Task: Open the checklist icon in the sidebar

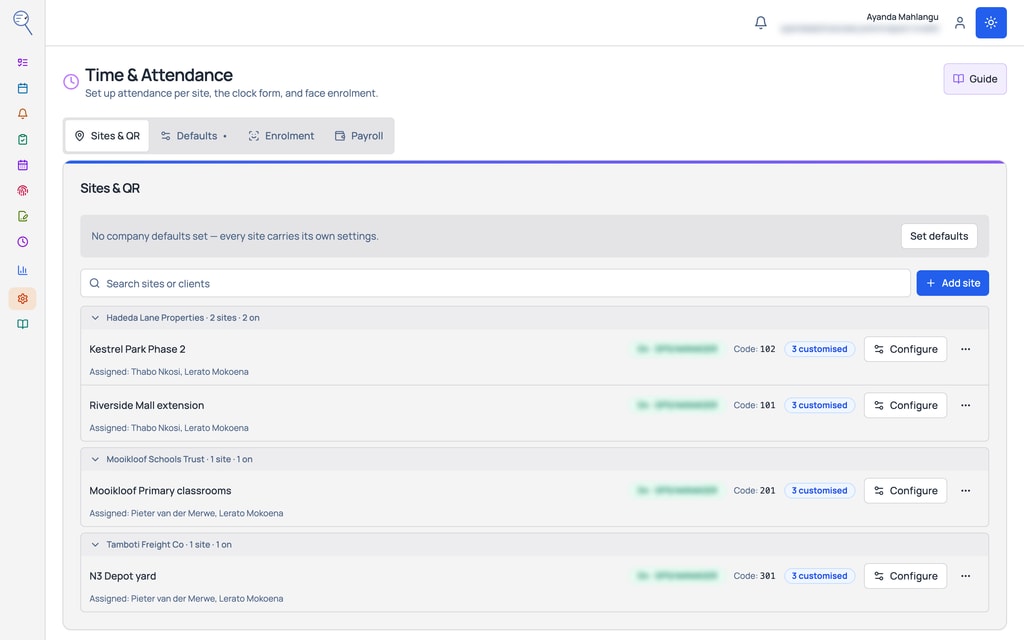Action: click(x=22, y=63)
